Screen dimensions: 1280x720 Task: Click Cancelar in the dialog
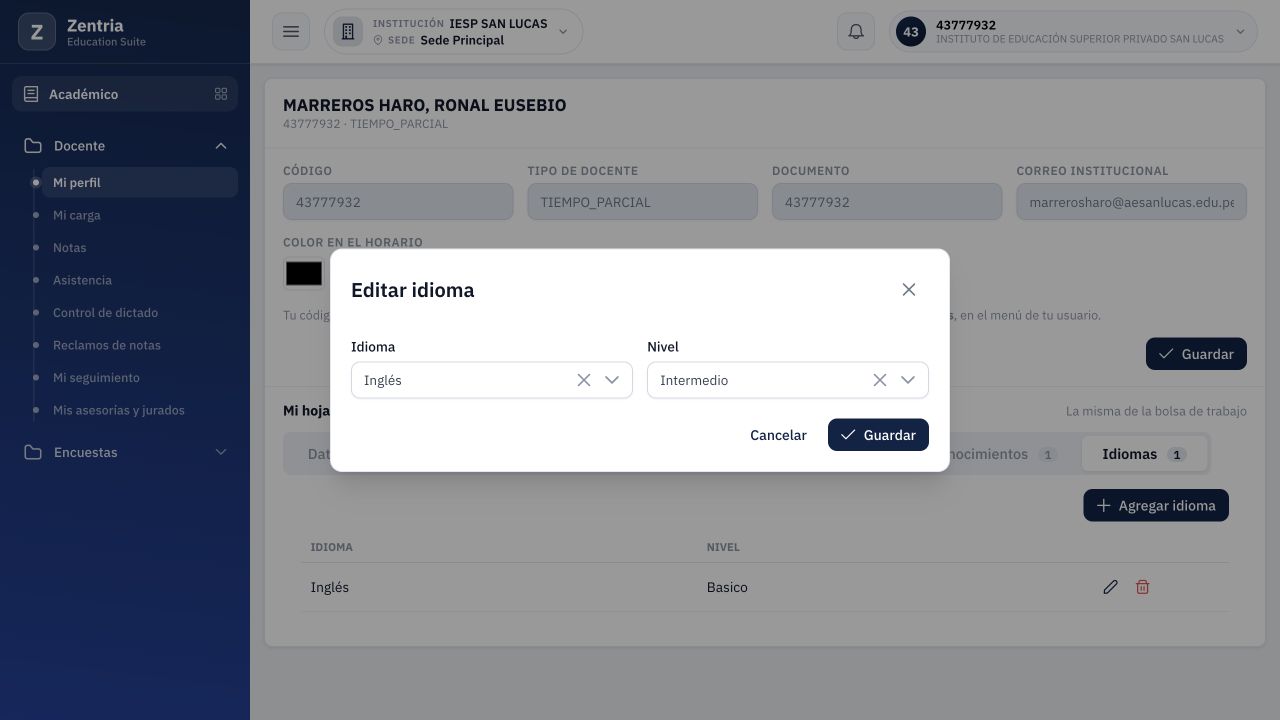[x=778, y=435]
